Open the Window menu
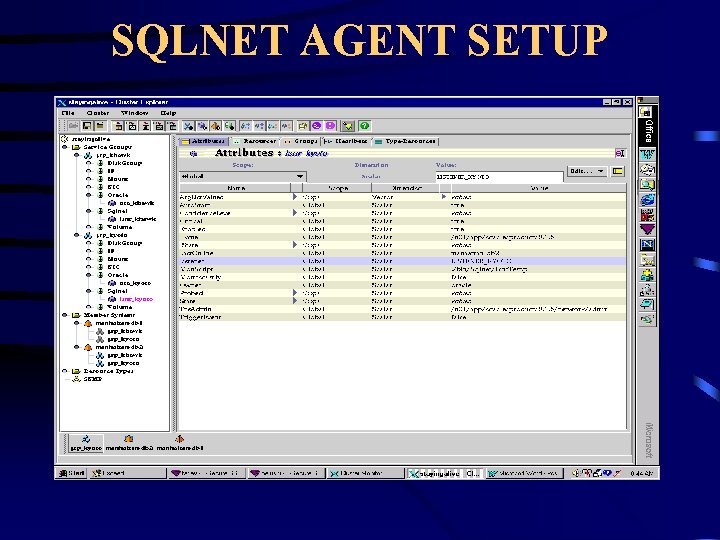 point(135,113)
